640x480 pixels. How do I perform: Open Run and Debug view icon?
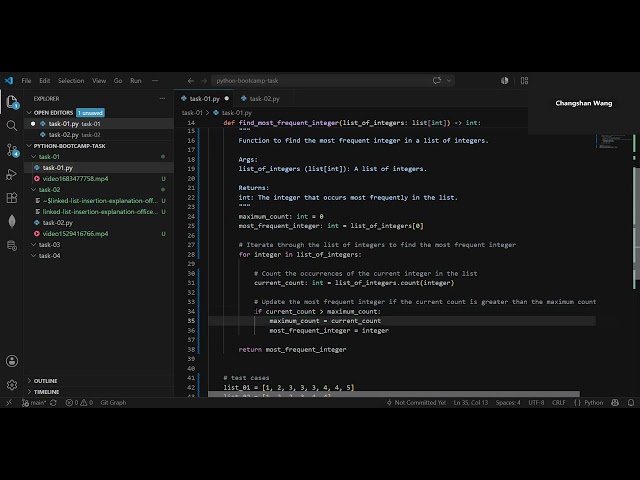[x=12, y=174]
